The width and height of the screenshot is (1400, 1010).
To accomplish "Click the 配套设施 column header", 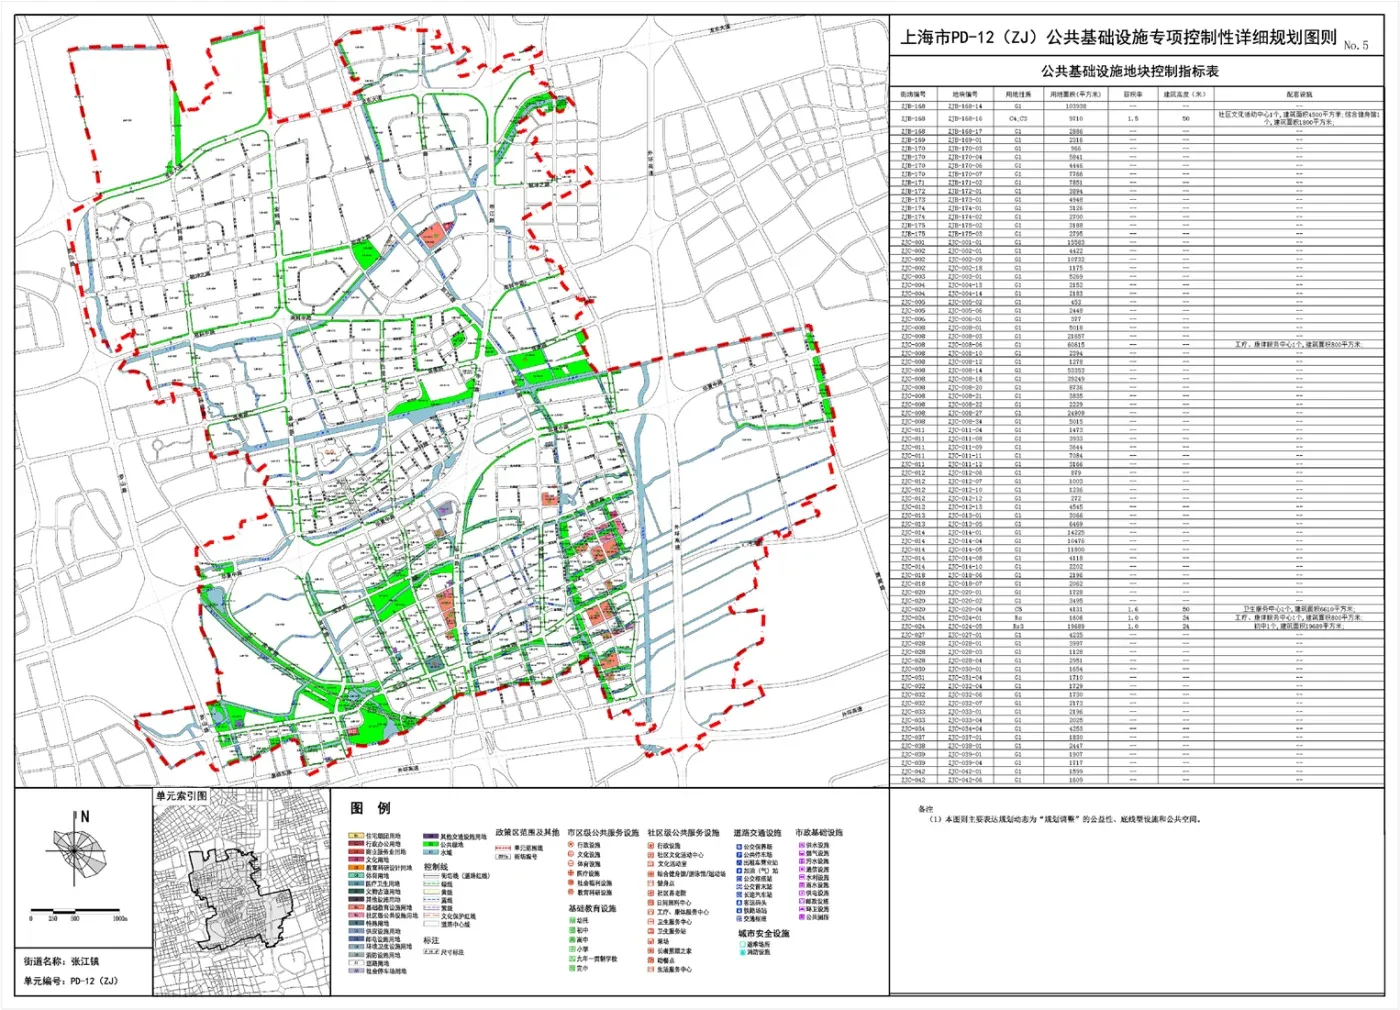I will (1298, 94).
